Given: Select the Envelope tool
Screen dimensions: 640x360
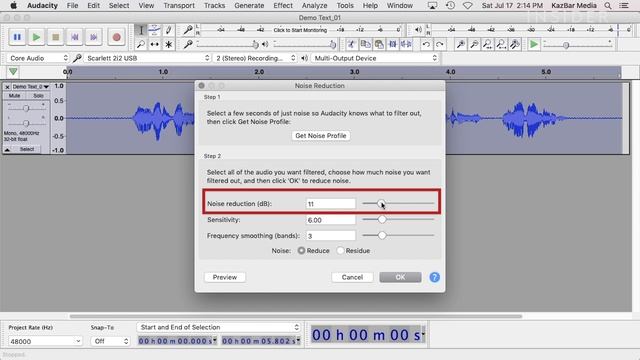Looking at the screenshot, I should [x=154, y=30].
